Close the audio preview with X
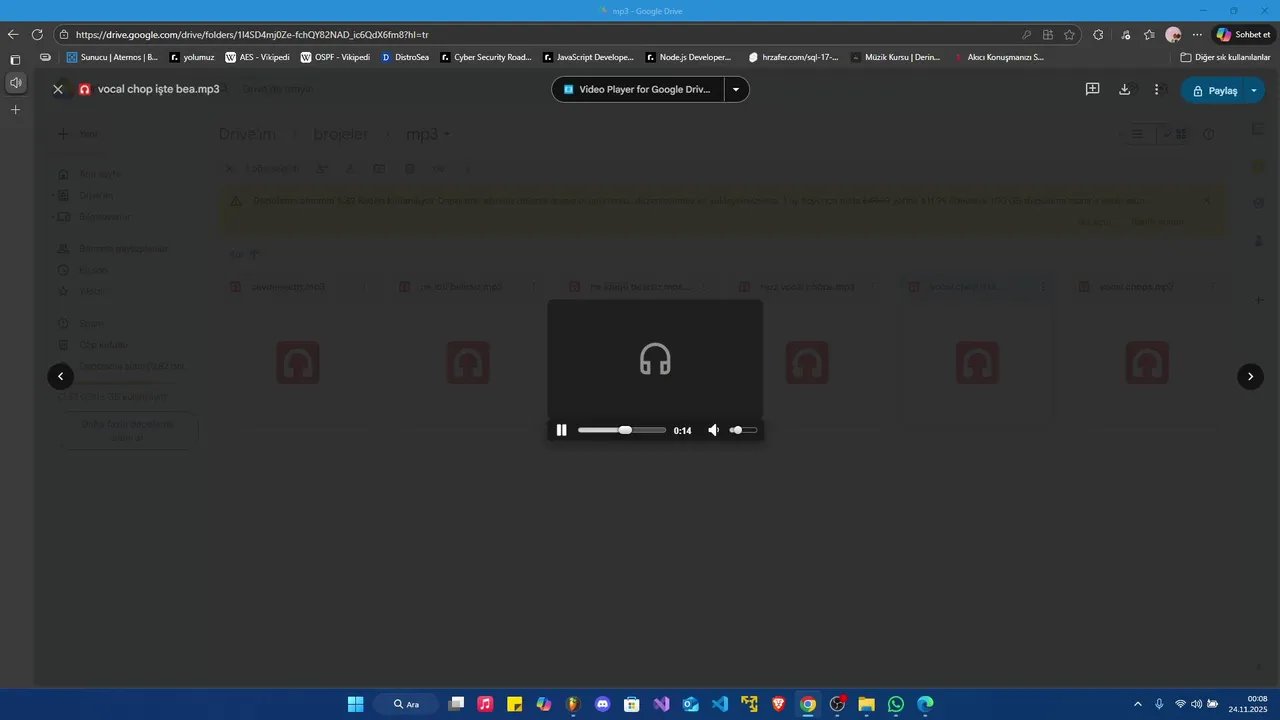 pos(58,89)
